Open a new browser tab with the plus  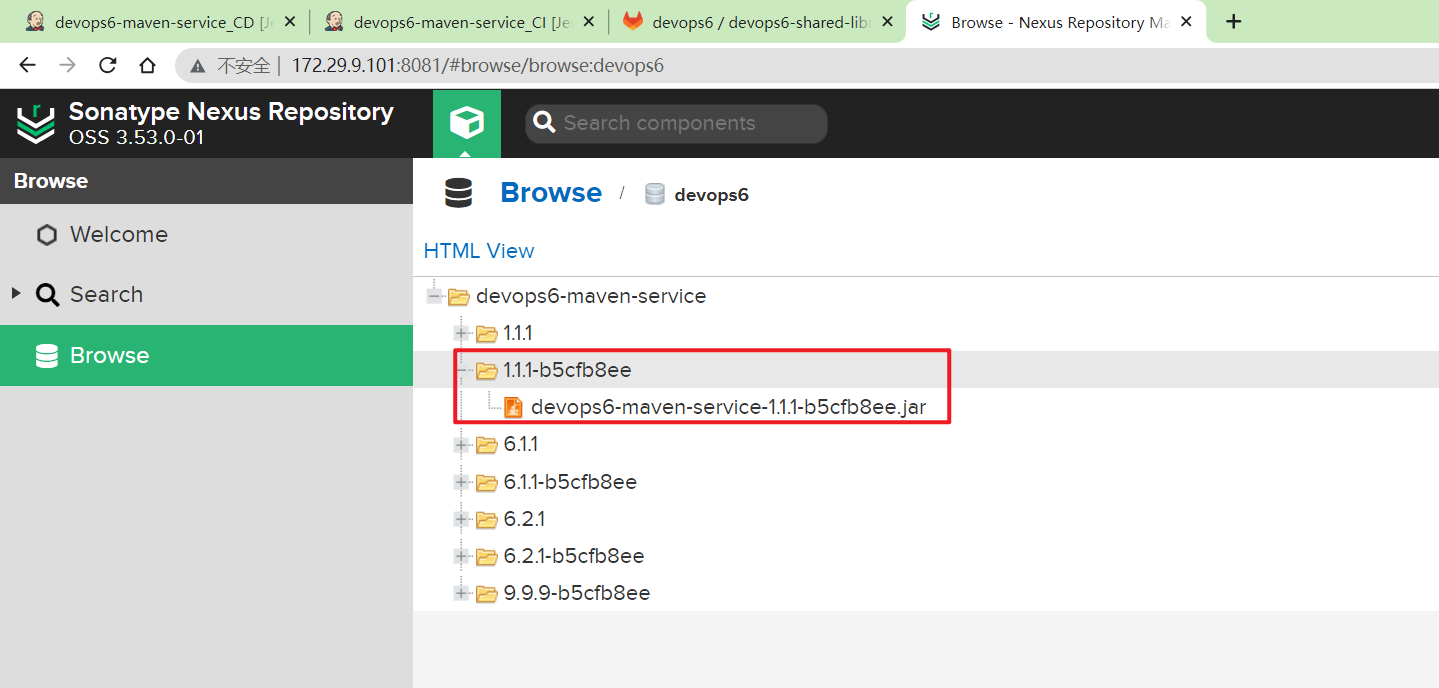point(1234,21)
